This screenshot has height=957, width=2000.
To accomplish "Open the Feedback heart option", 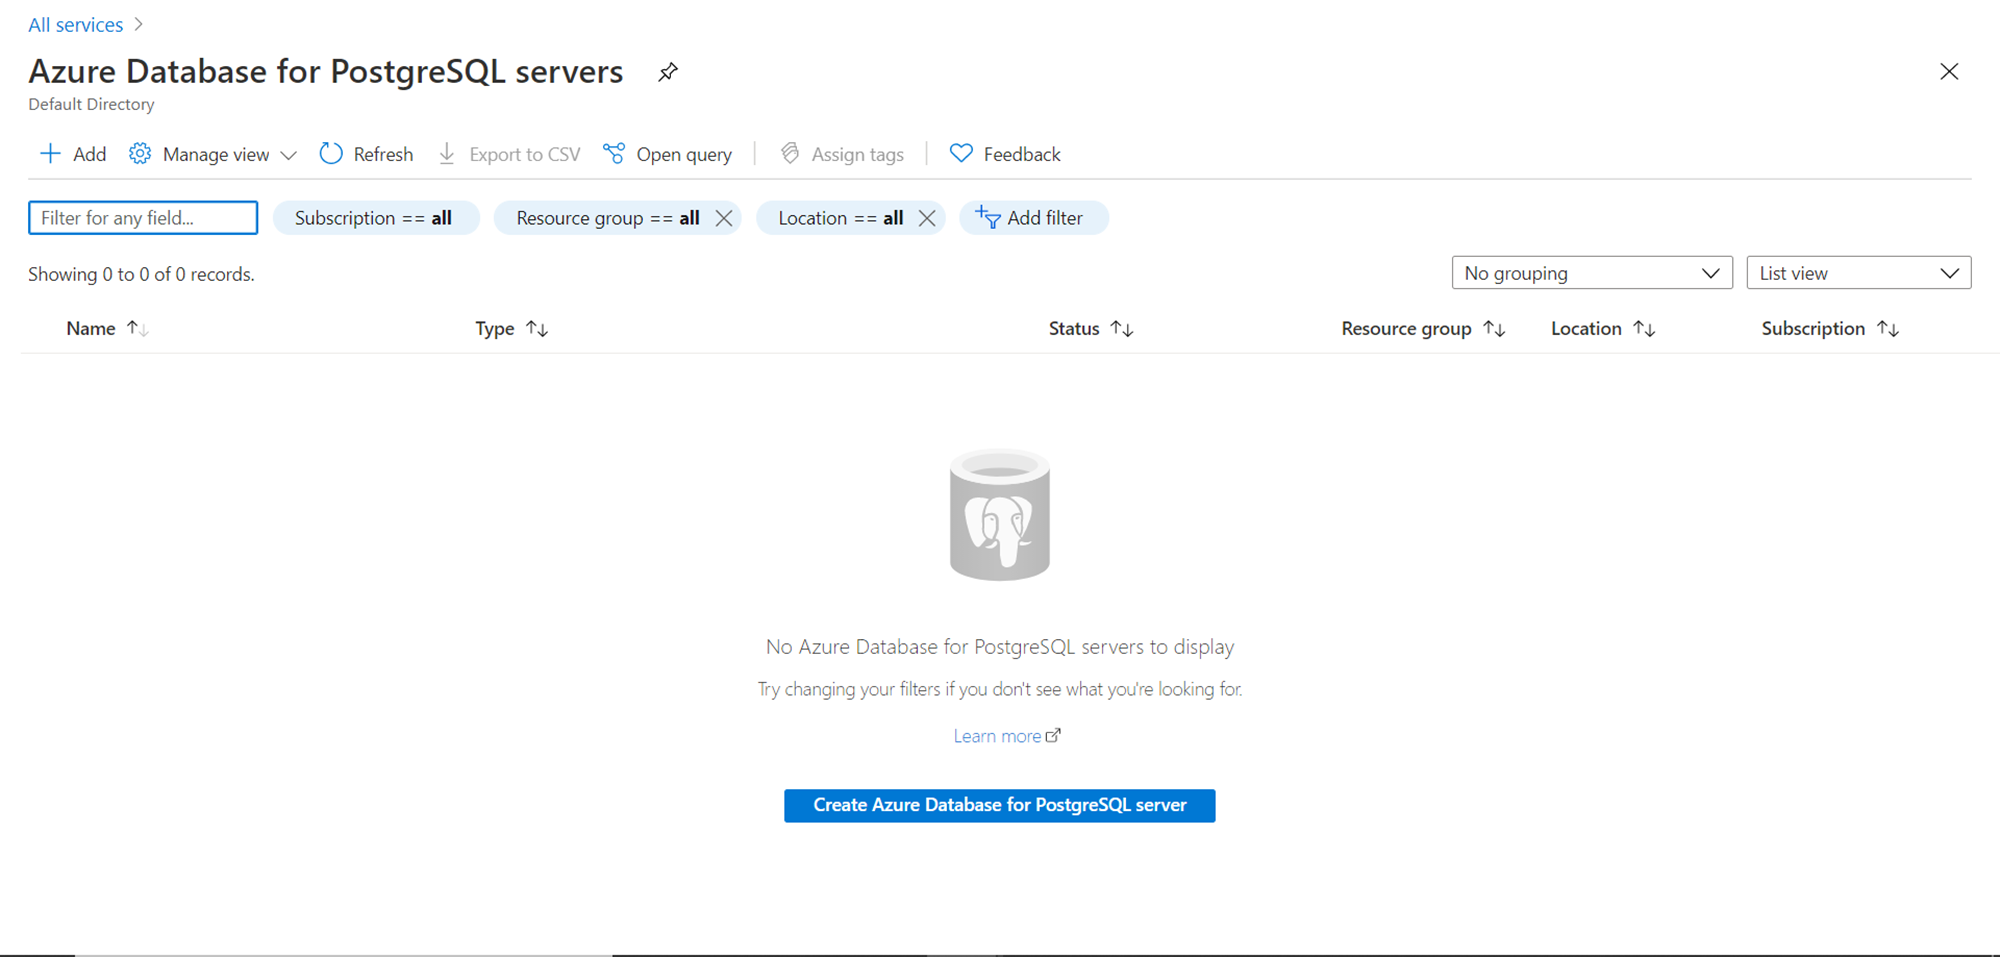I will click(x=1005, y=154).
